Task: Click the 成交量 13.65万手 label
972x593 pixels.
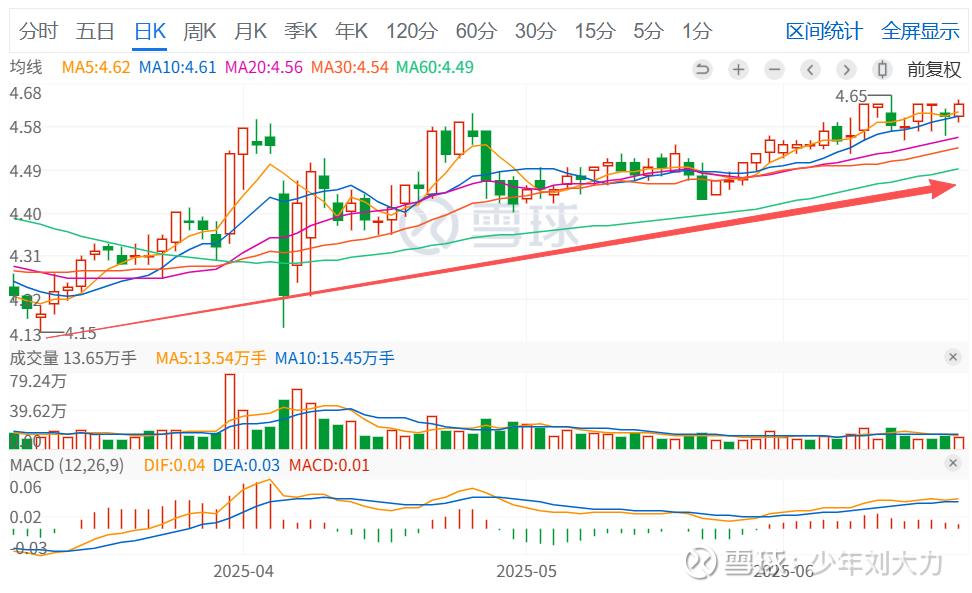Action: [x=73, y=358]
